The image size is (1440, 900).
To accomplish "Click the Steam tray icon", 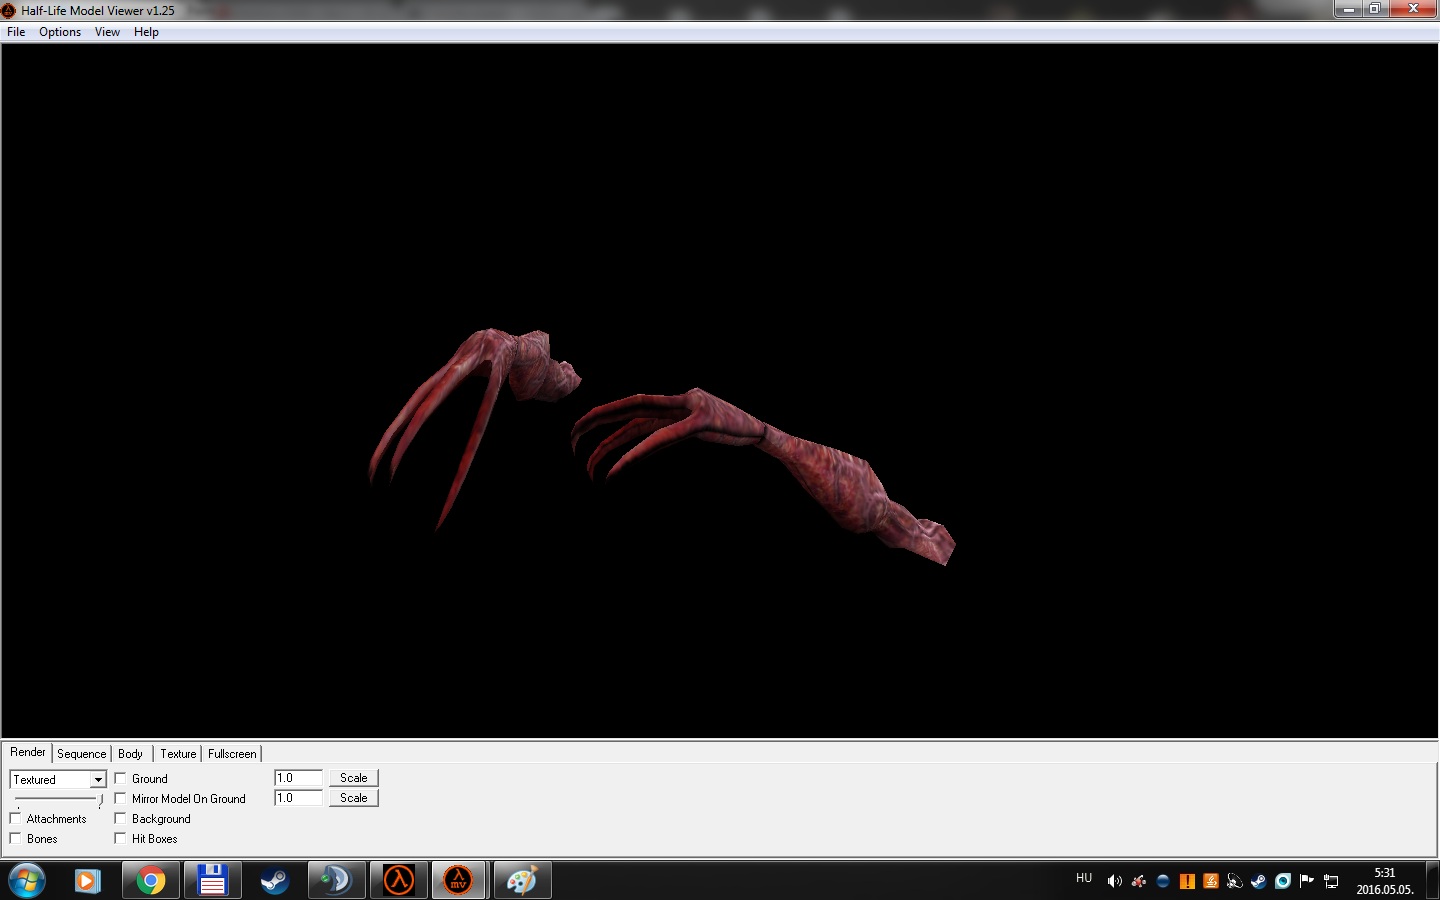I will 1259,881.
